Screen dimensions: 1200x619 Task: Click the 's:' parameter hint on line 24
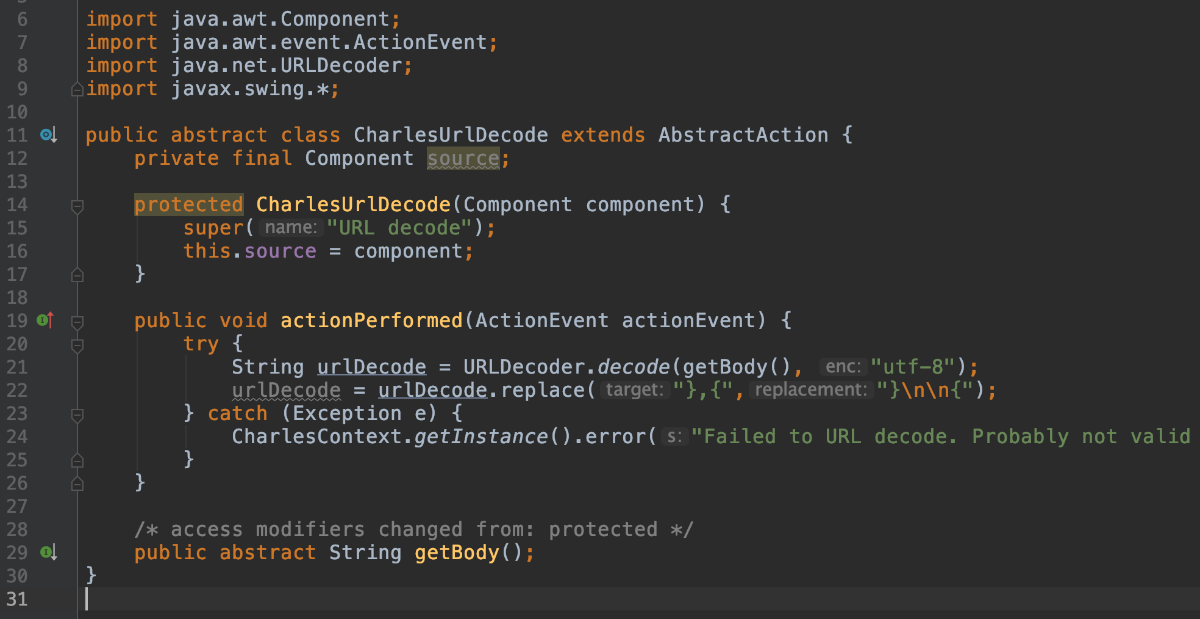tap(674, 436)
